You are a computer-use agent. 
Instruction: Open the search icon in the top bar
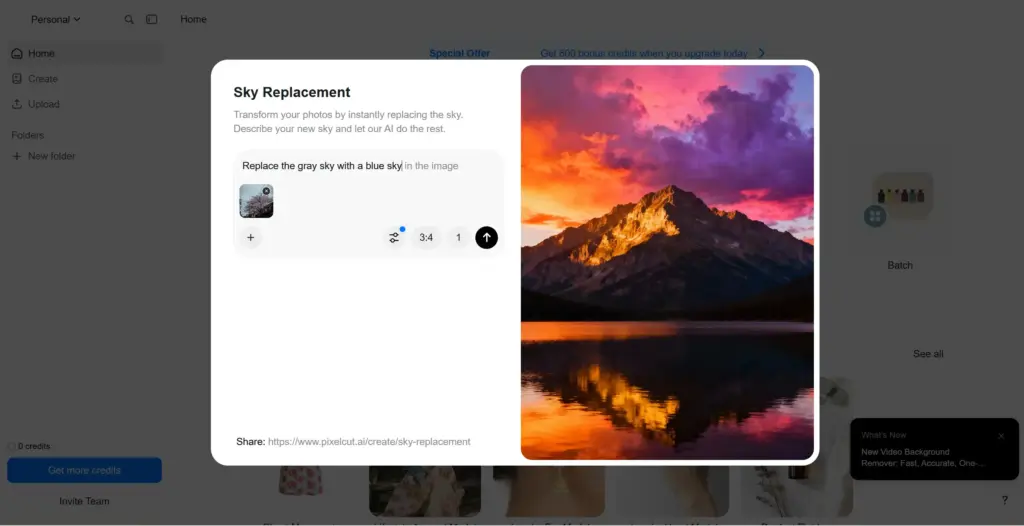pos(129,19)
